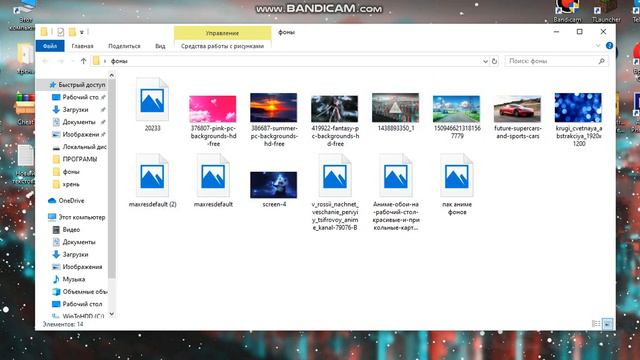
Task: Open Рабочий стол under Этот компьютер
Action: (x=82, y=304)
